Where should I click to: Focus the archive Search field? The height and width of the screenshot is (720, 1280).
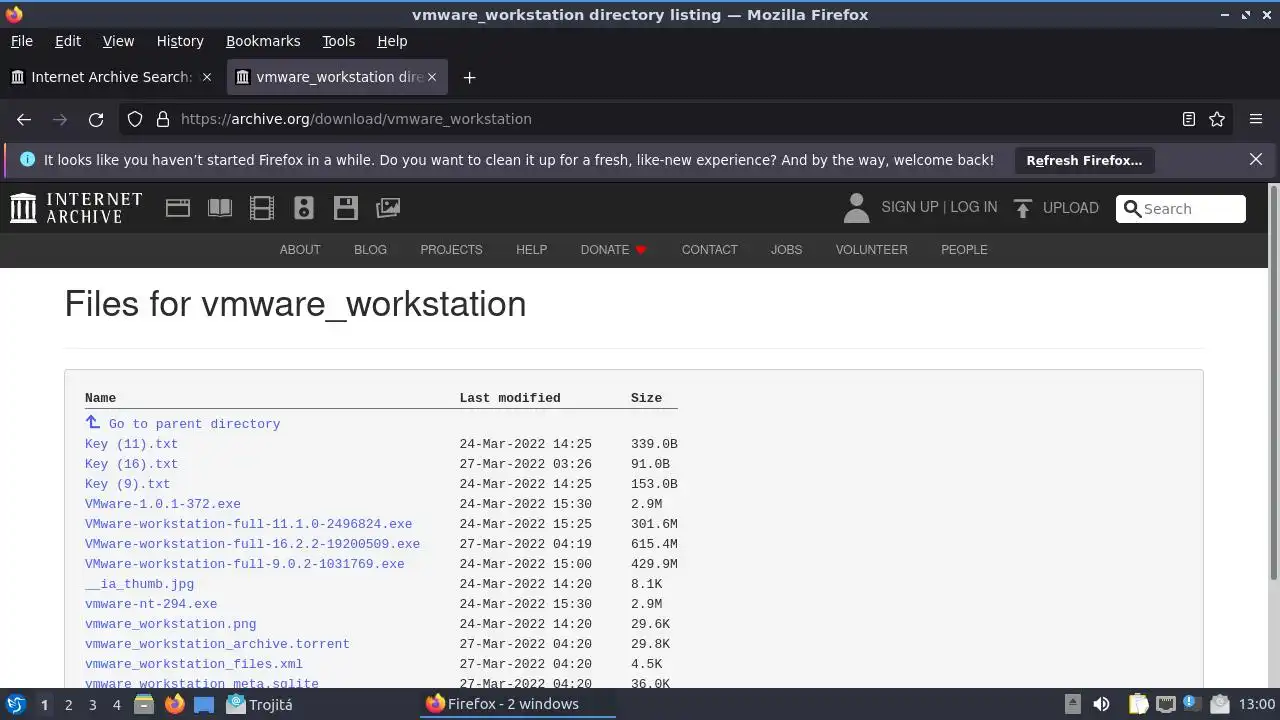click(x=1181, y=209)
